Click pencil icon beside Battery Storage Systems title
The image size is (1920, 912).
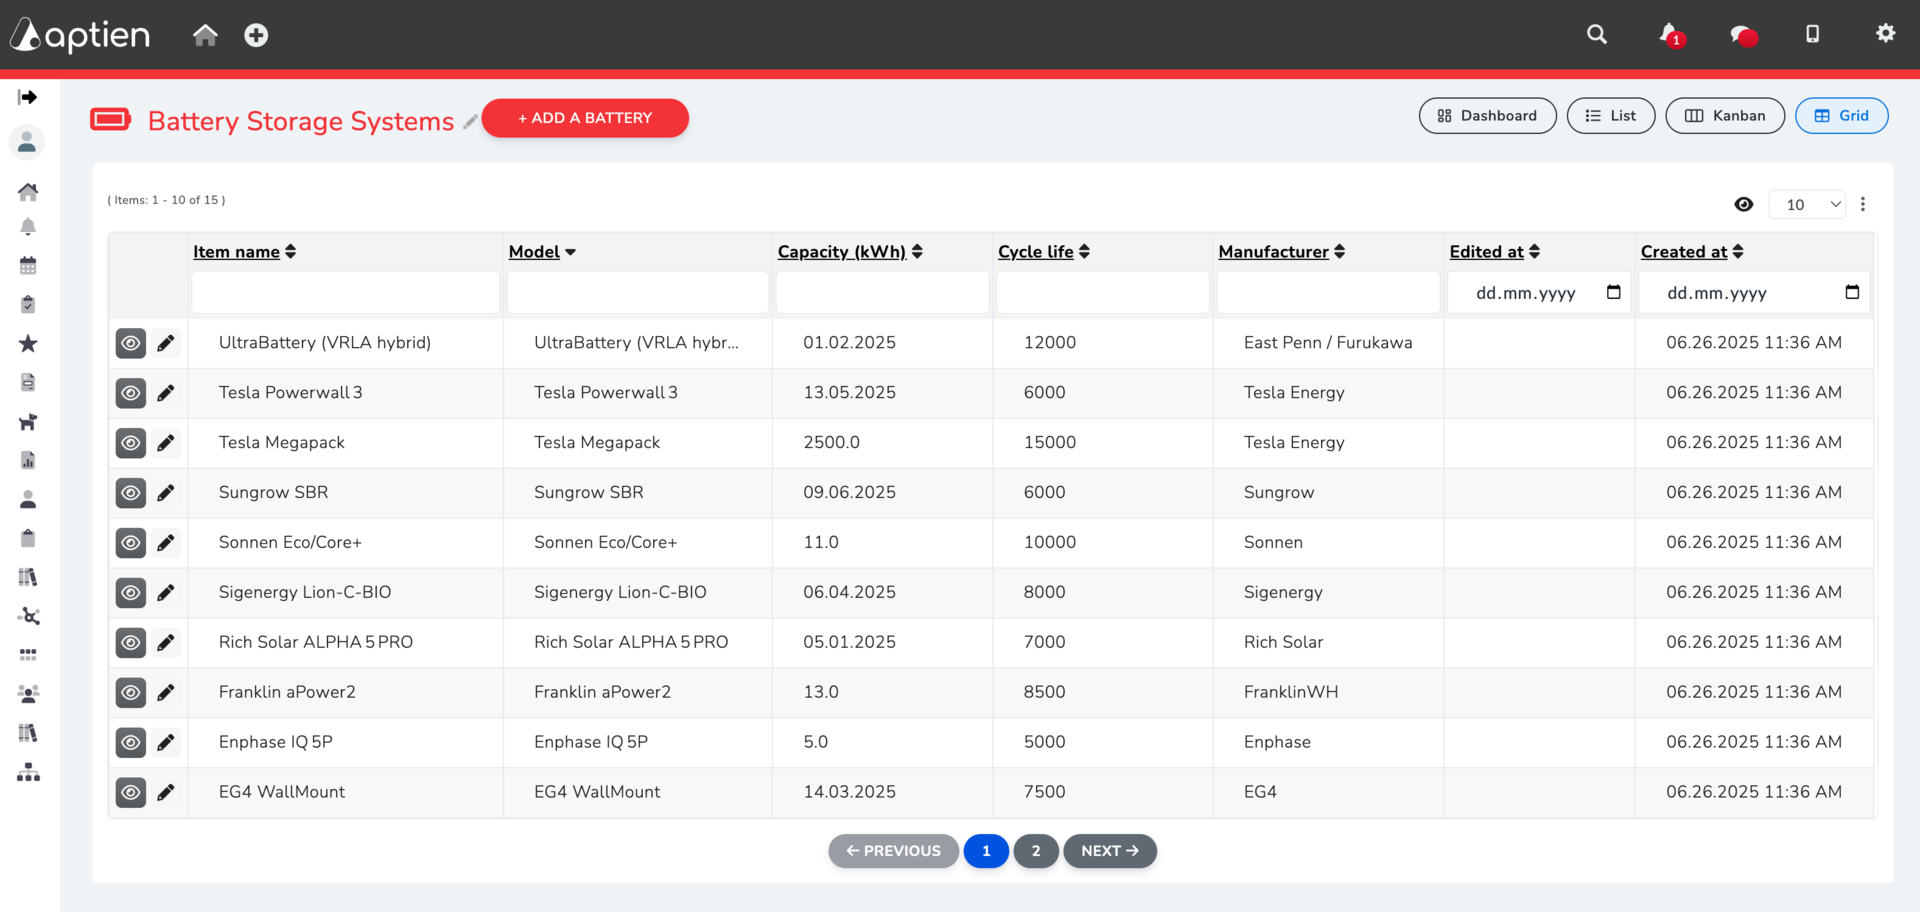[469, 122]
